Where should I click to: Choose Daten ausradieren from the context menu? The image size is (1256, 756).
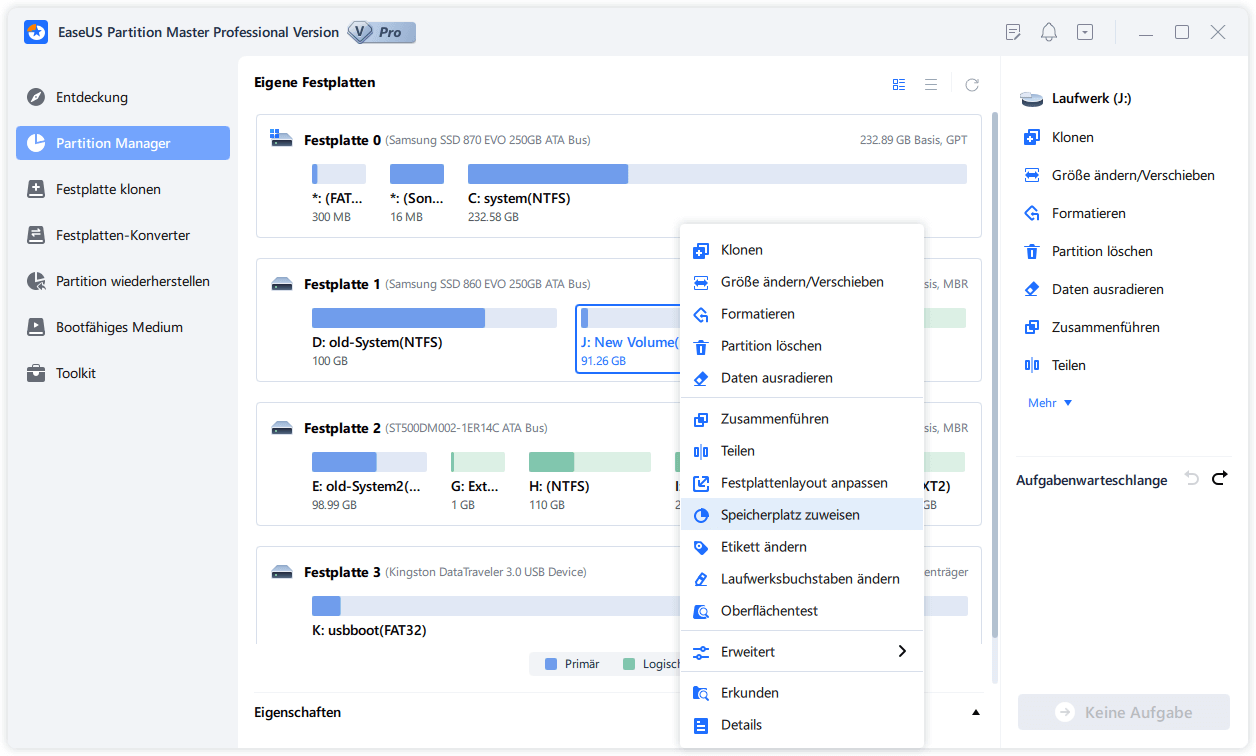(x=802, y=378)
